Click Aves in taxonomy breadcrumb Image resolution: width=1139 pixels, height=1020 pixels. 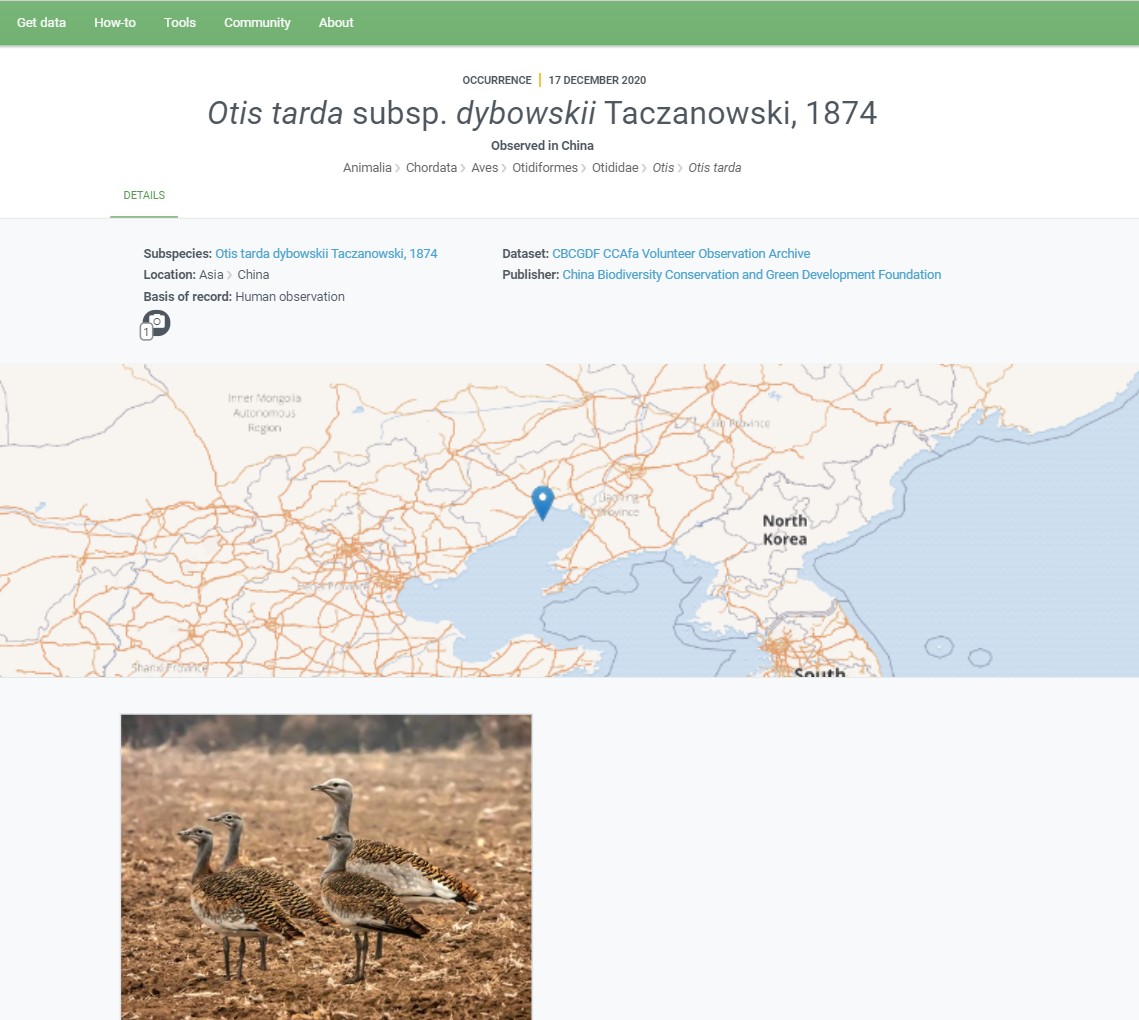(485, 168)
